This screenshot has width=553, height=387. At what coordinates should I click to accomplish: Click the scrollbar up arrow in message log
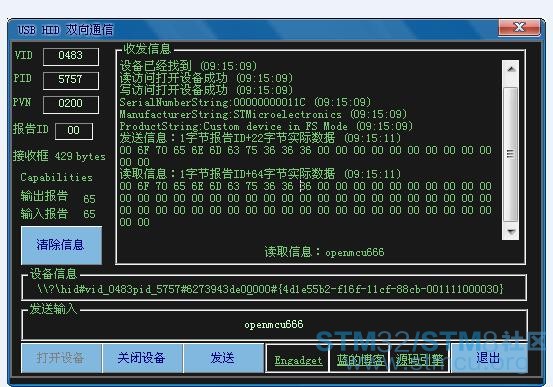pos(510,69)
